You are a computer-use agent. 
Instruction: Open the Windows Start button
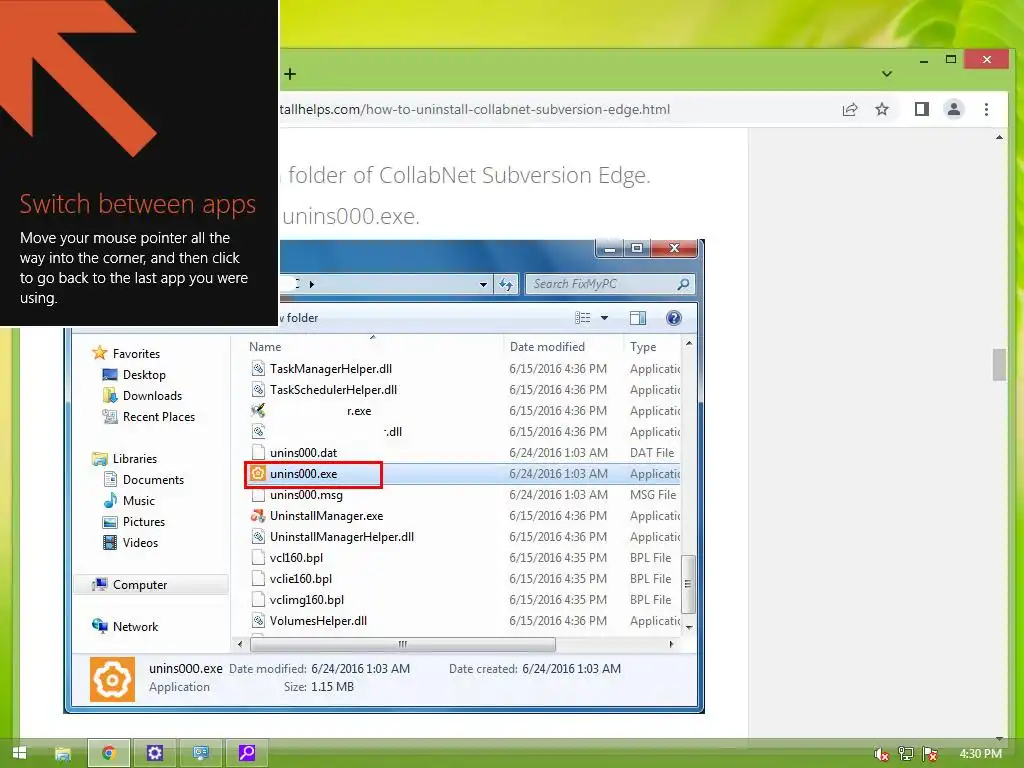20,753
